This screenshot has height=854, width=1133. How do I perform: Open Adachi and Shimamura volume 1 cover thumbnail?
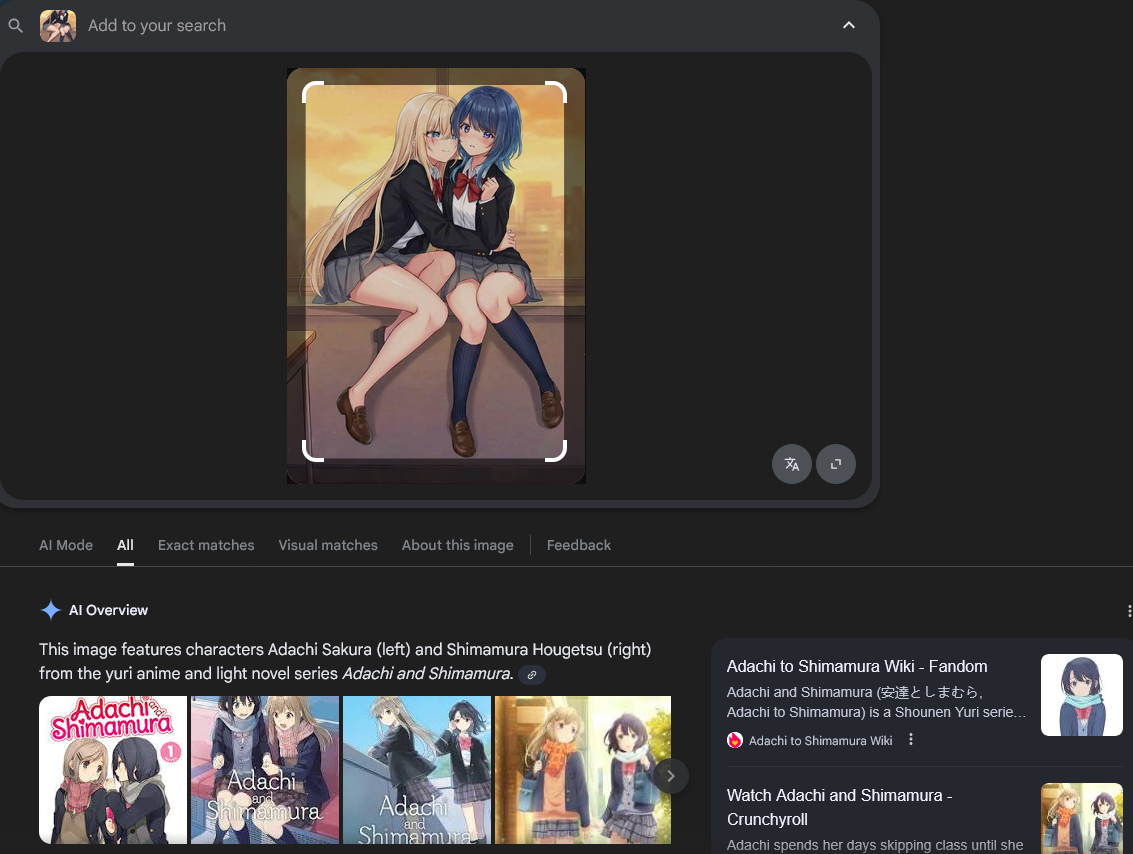pyautogui.click(x=113, y=770)
